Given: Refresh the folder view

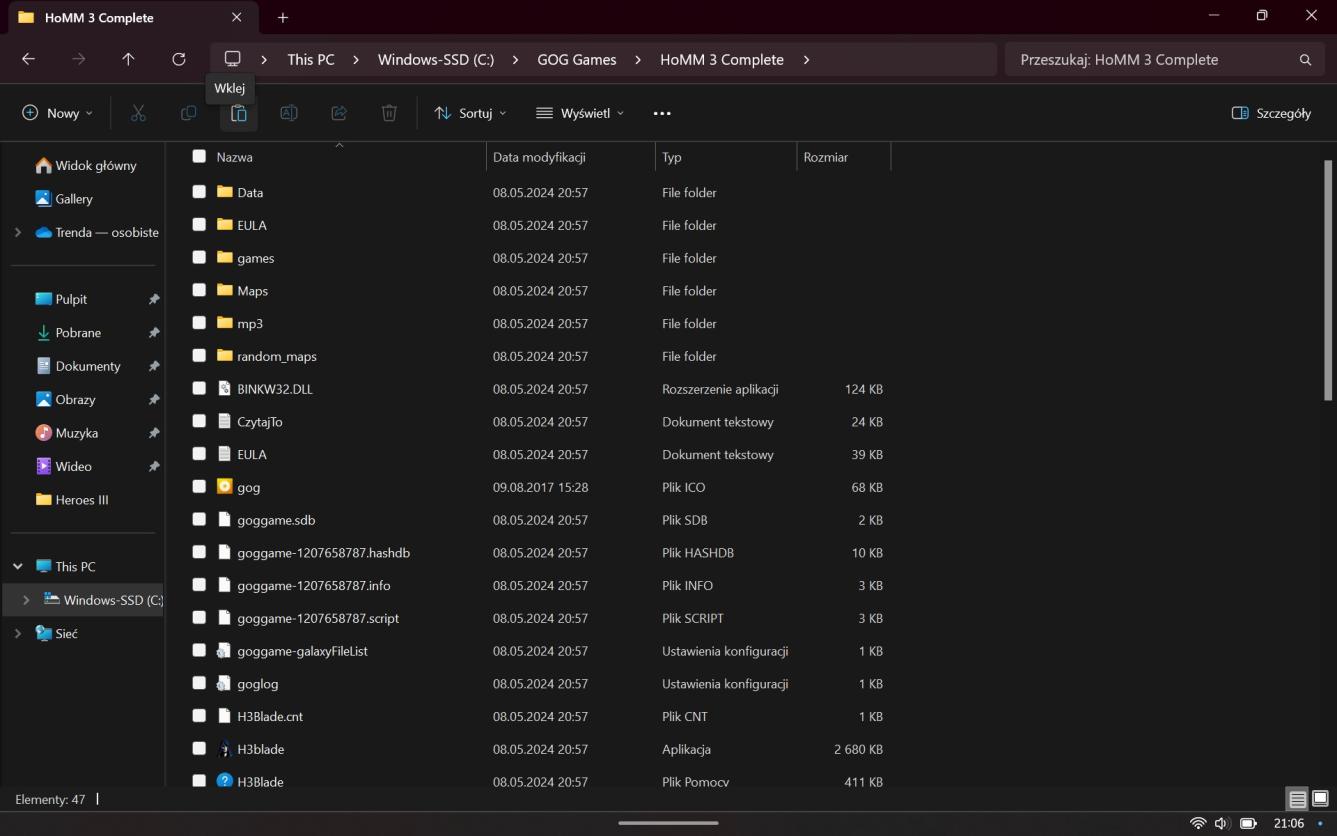Looking at the screenshot, I should coord(178,59).
